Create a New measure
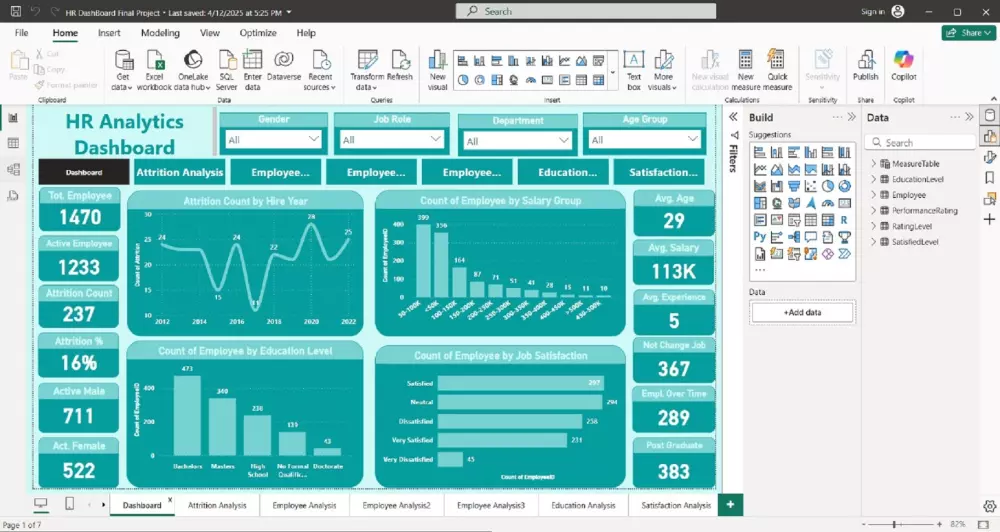Screen dimensions: 1000x532 click(x=746, y=70)
